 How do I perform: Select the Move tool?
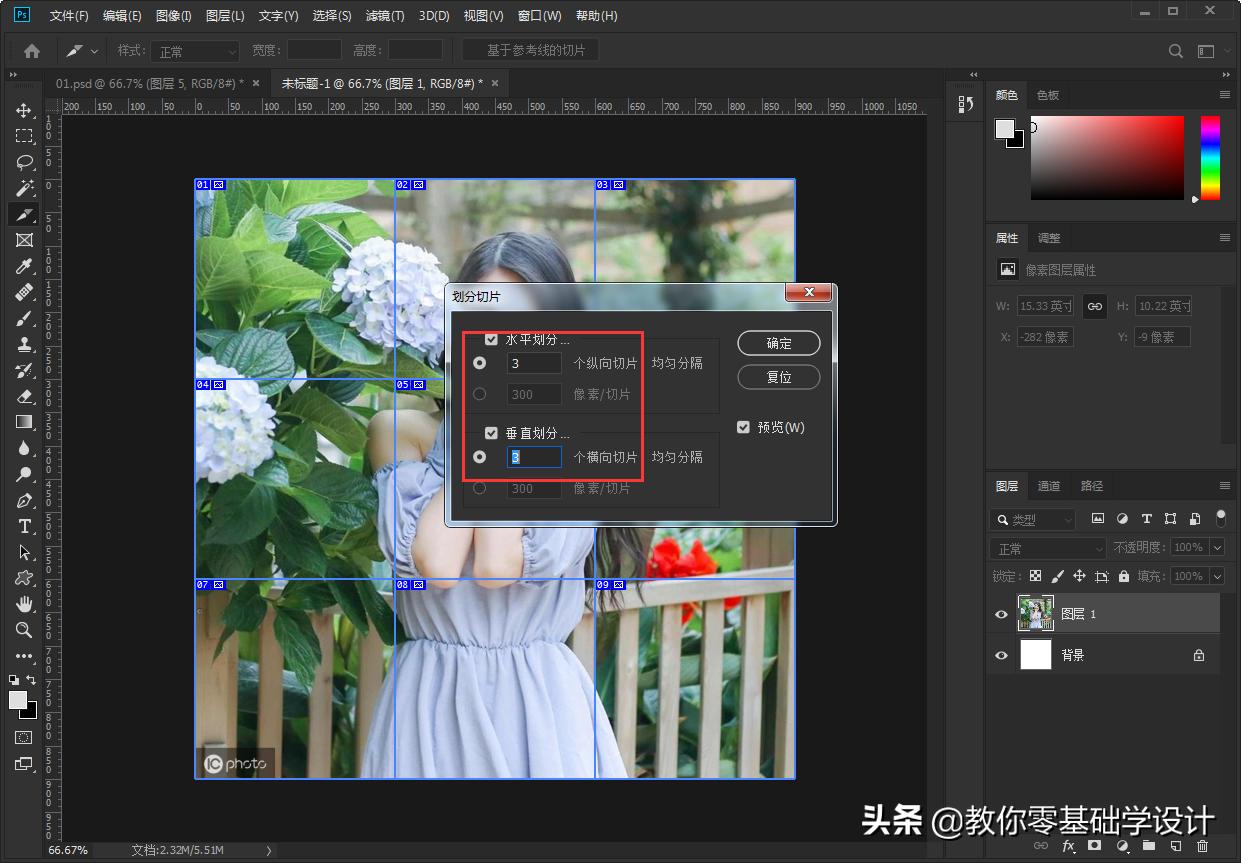click(x=24, y=110)
